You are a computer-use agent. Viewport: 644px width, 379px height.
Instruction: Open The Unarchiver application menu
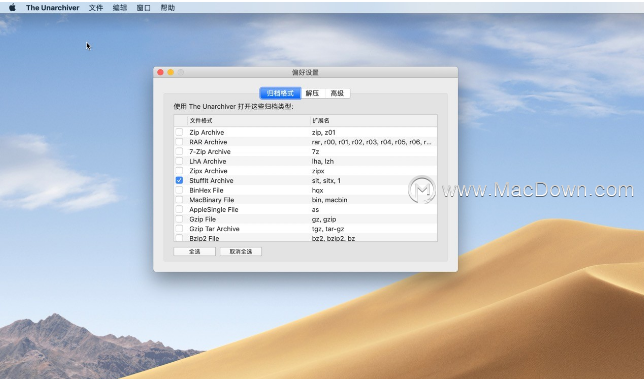coord(53,7)
